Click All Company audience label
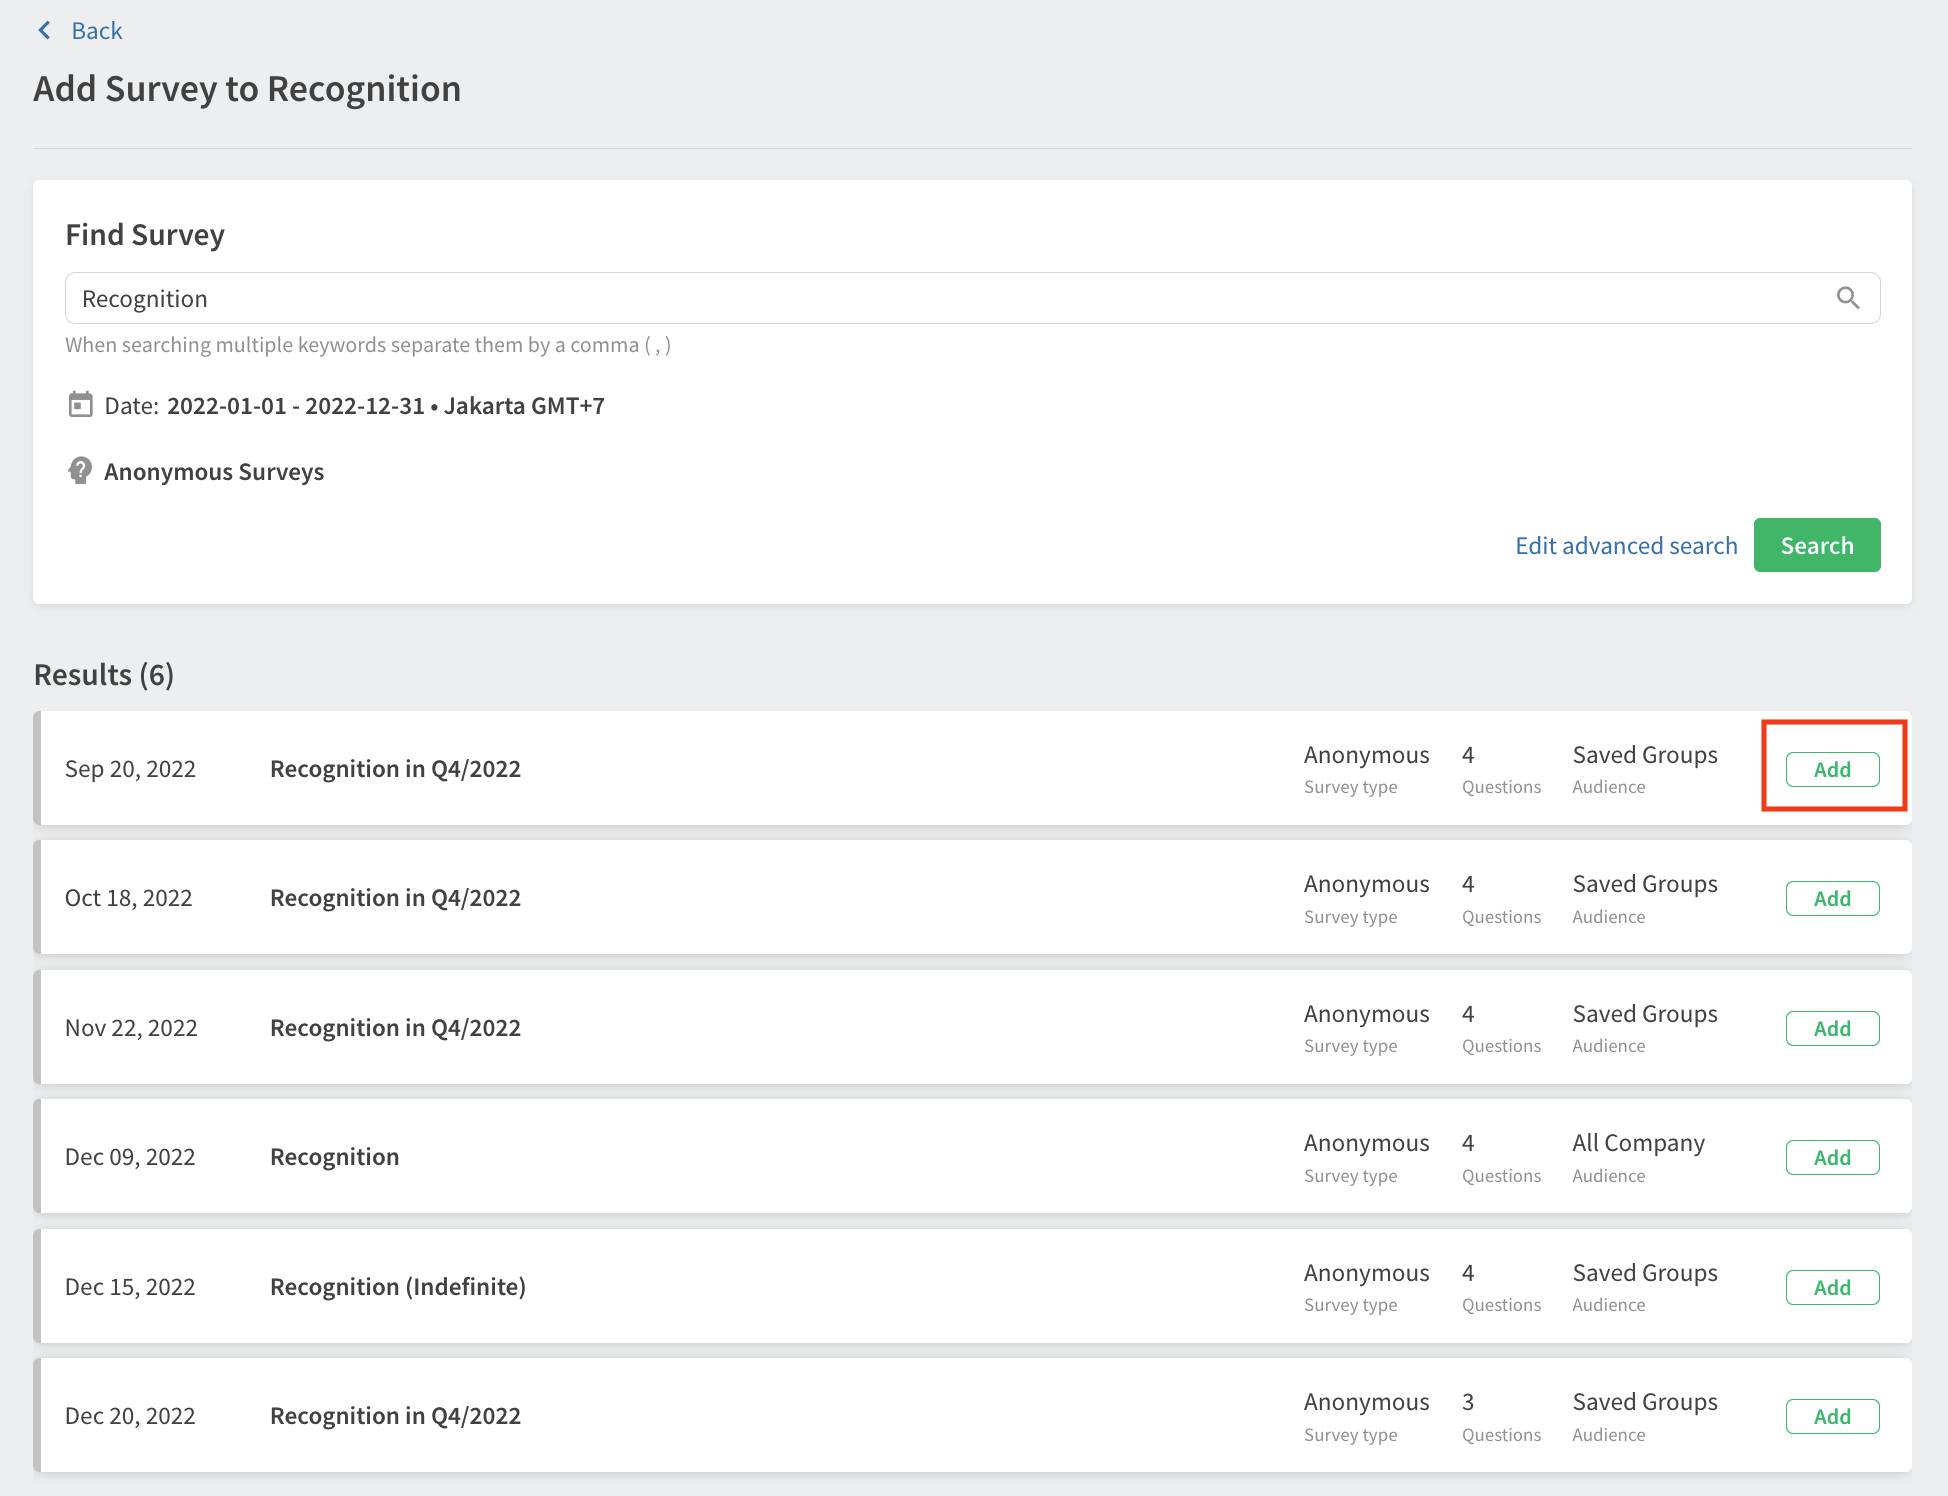Screen dimensions: 1948x1496 pyautogui.click(x=1637, y=1143)
